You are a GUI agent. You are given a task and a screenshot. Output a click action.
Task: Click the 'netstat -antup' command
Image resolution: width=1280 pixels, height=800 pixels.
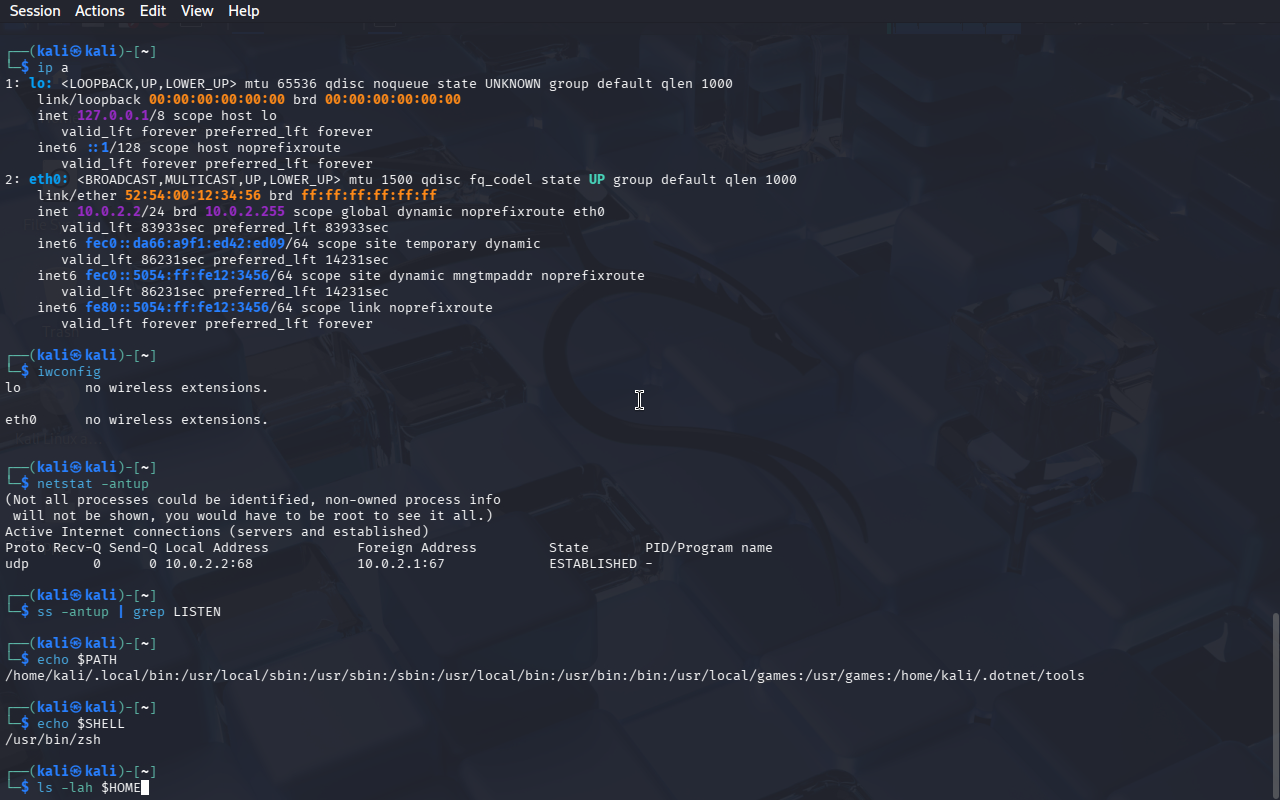(93, 484)
